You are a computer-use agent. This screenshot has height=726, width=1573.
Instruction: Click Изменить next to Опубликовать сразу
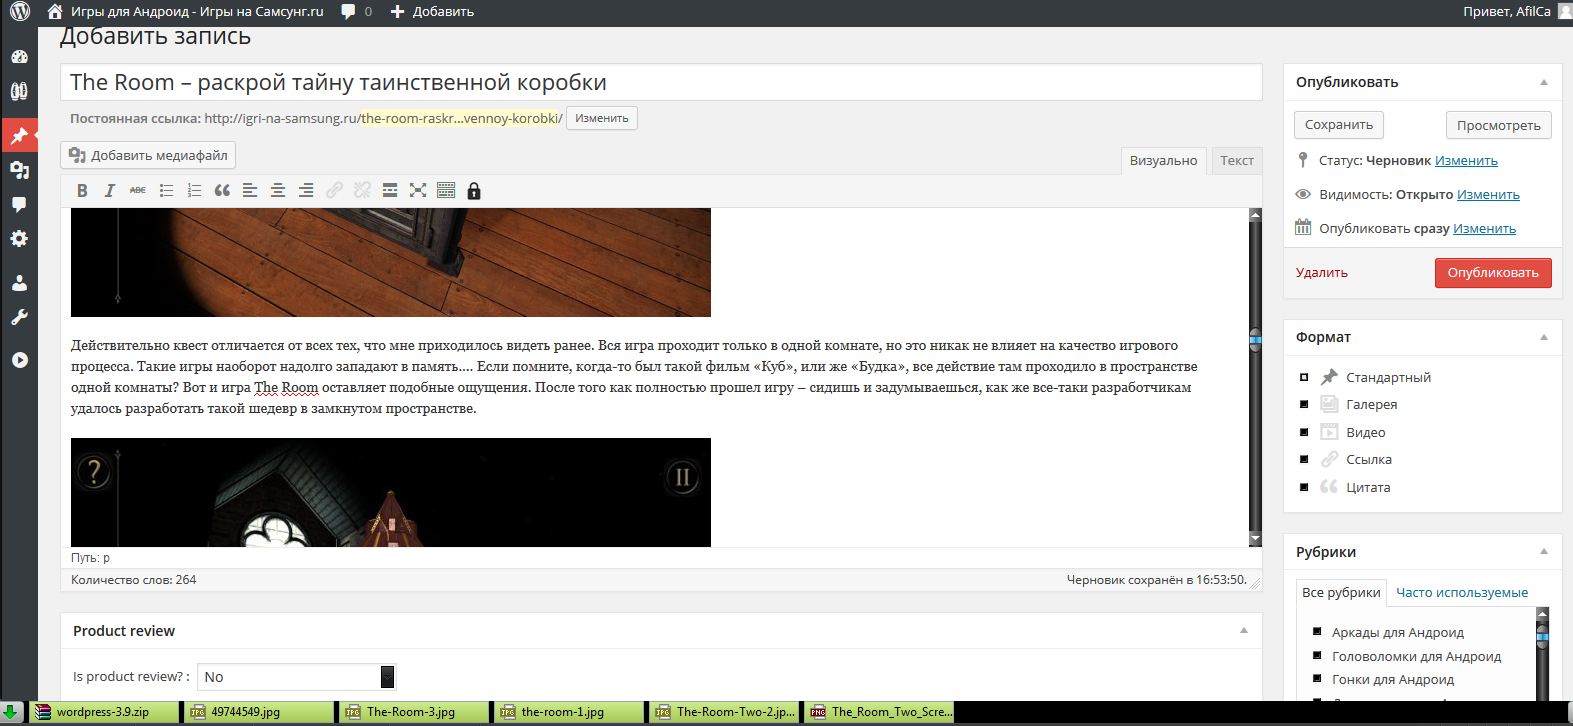1484,229
